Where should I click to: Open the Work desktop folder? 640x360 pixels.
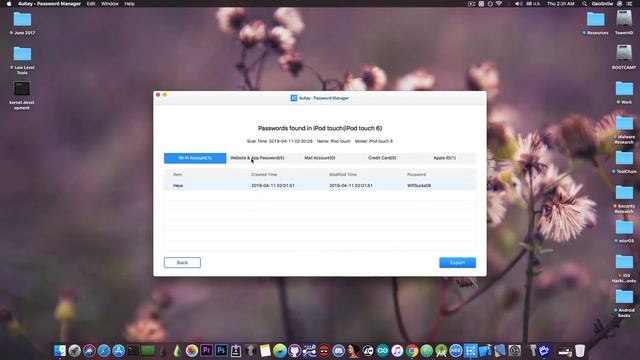(624, 89)
